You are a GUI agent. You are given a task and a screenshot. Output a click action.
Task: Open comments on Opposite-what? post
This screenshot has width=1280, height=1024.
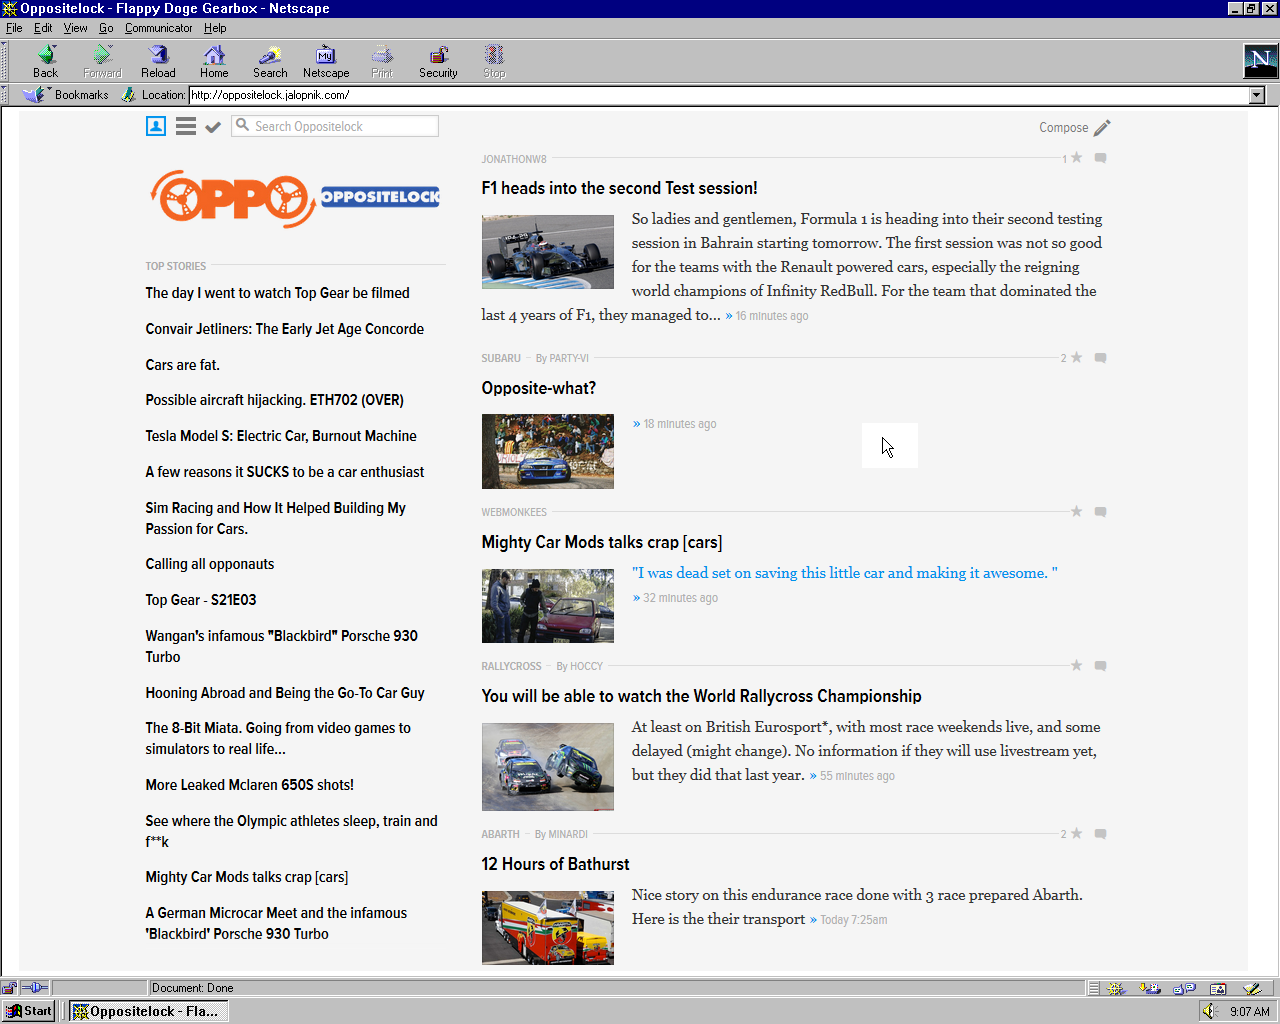[x=1100, y=358]
